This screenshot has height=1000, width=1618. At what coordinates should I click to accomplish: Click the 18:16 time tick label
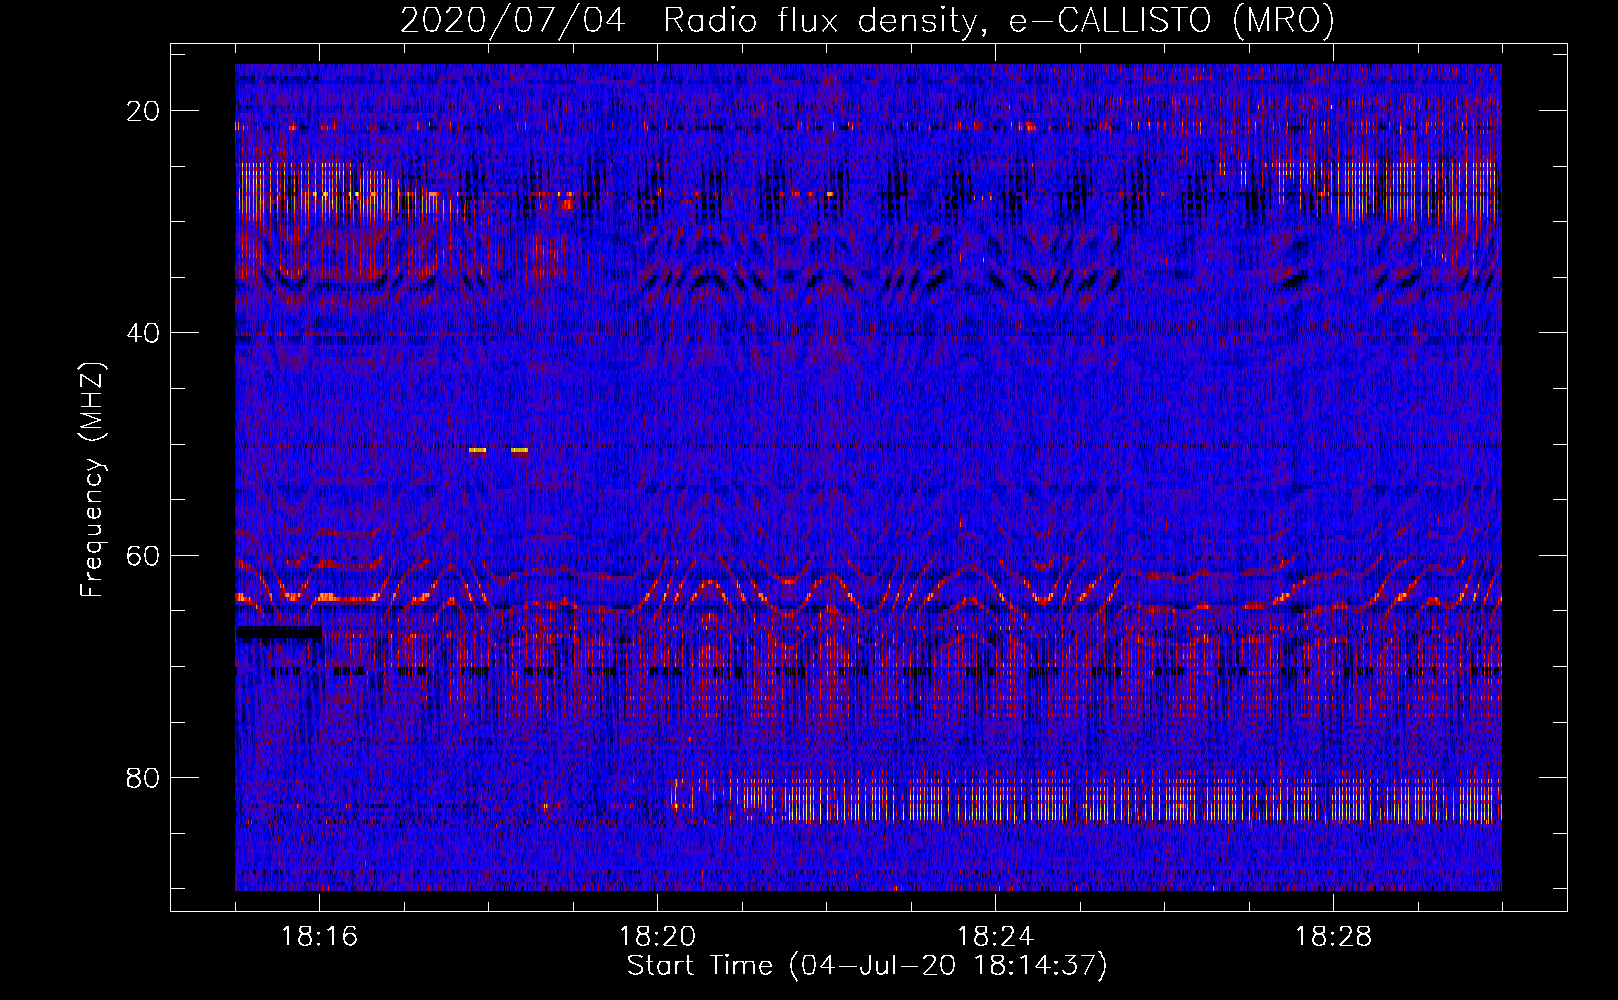319,937
